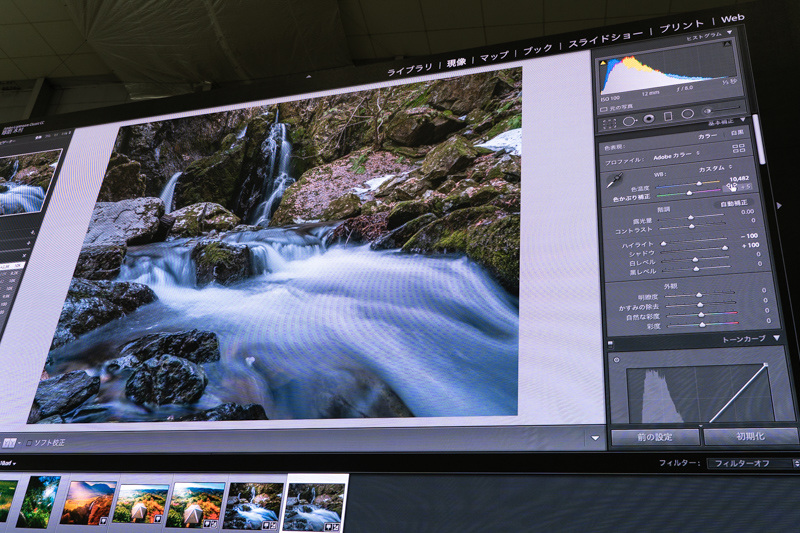Switch to the マップ module
This screenshot has height=533, width=800.
click(494, 56)
